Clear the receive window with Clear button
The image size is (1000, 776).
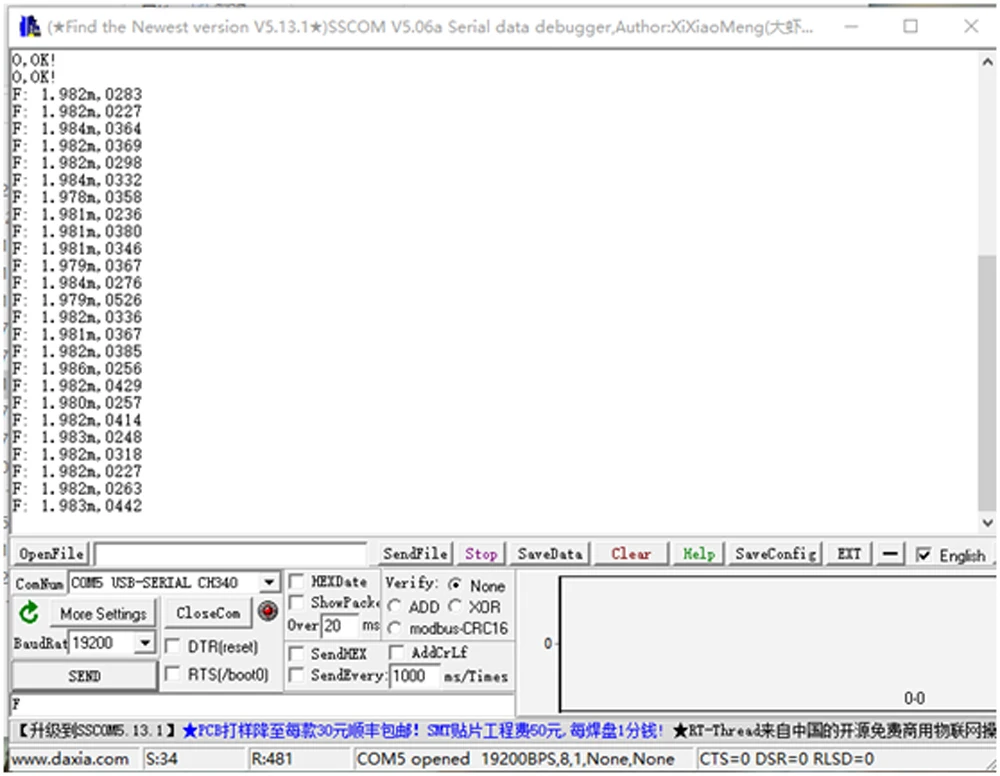pyautogui.click(x=631, y=553)
